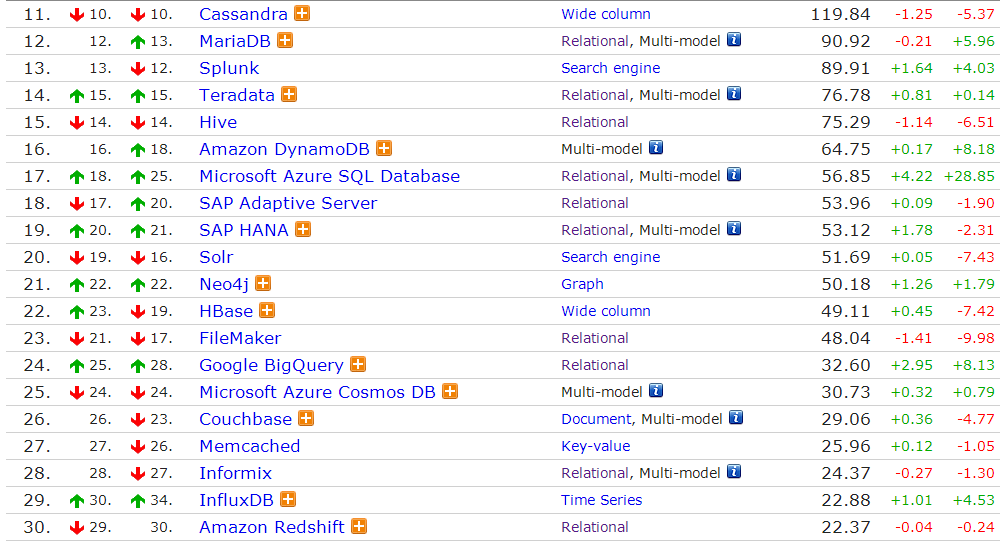Click the info icon in the SAP HANA row

coord(734,229)
